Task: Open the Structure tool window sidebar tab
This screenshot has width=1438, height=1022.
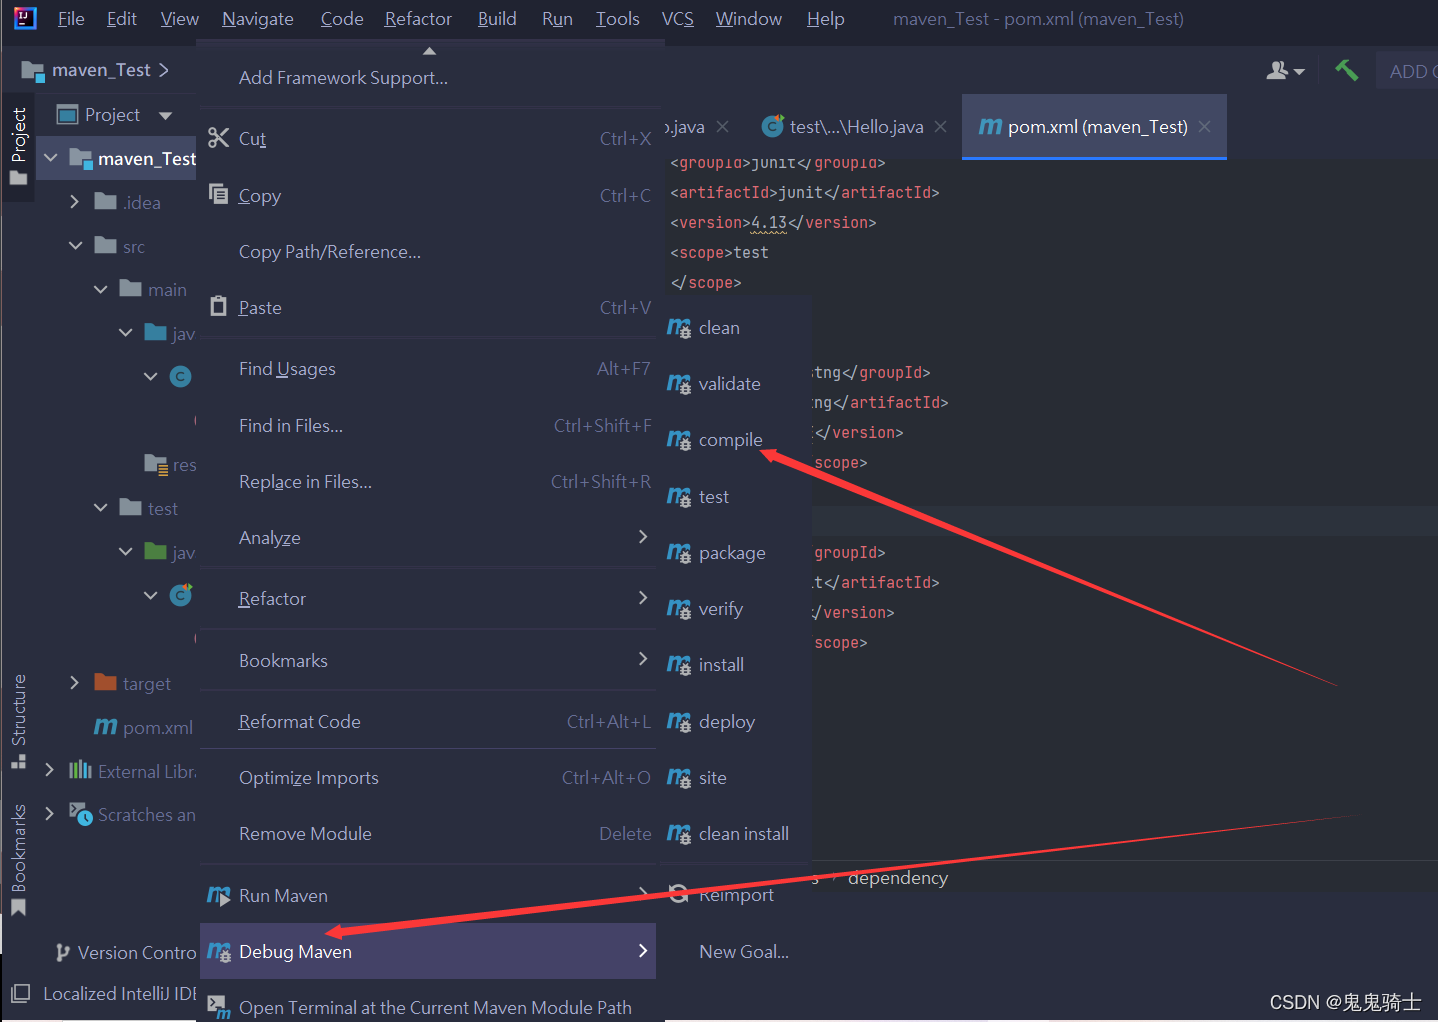Action: pyautogui.click(x=18, y=721)
